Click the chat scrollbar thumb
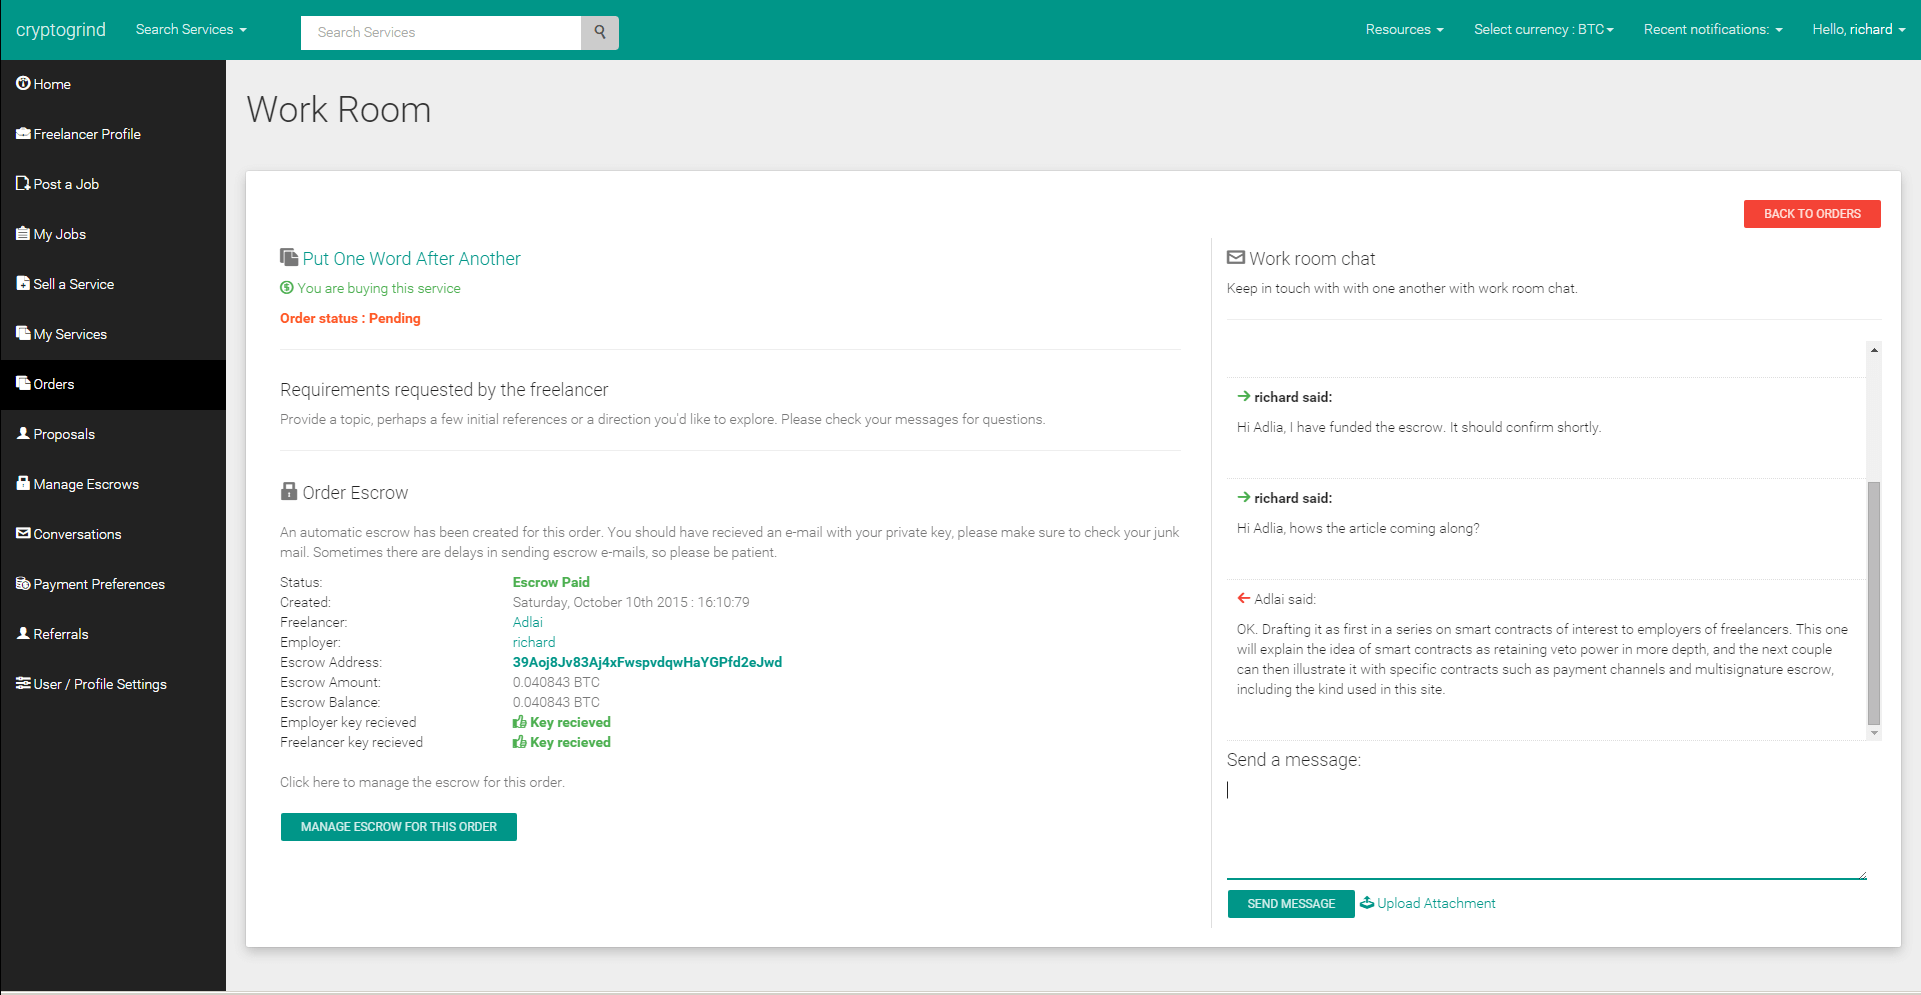This screenshot has width=1921, height=995. 1874,602
